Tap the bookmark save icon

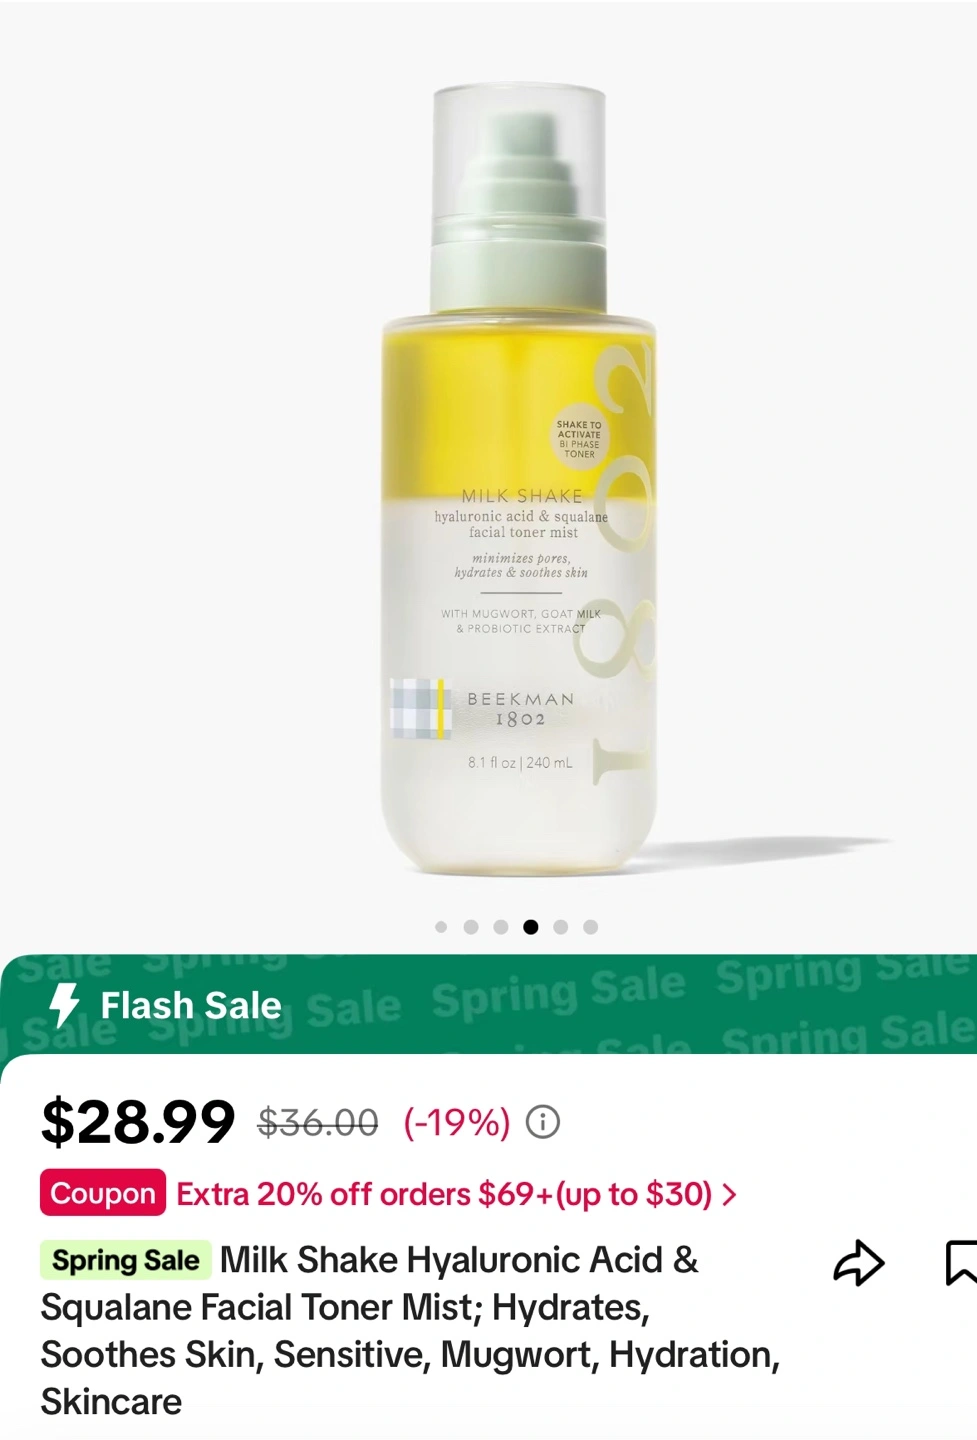[961, 1263]
